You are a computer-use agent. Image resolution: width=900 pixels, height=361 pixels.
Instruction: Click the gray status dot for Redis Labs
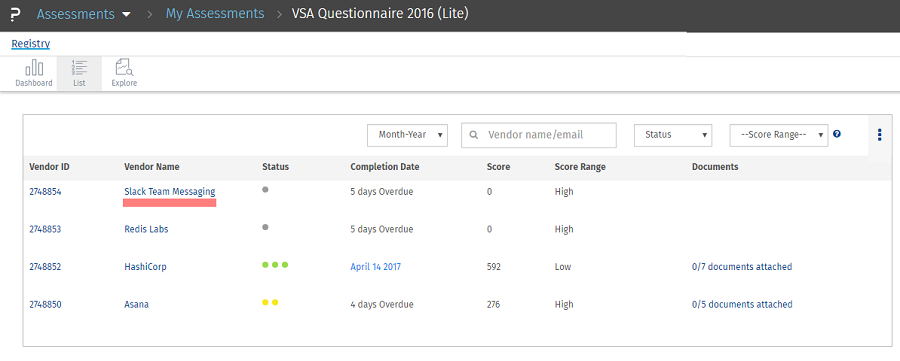click(265, 227)
